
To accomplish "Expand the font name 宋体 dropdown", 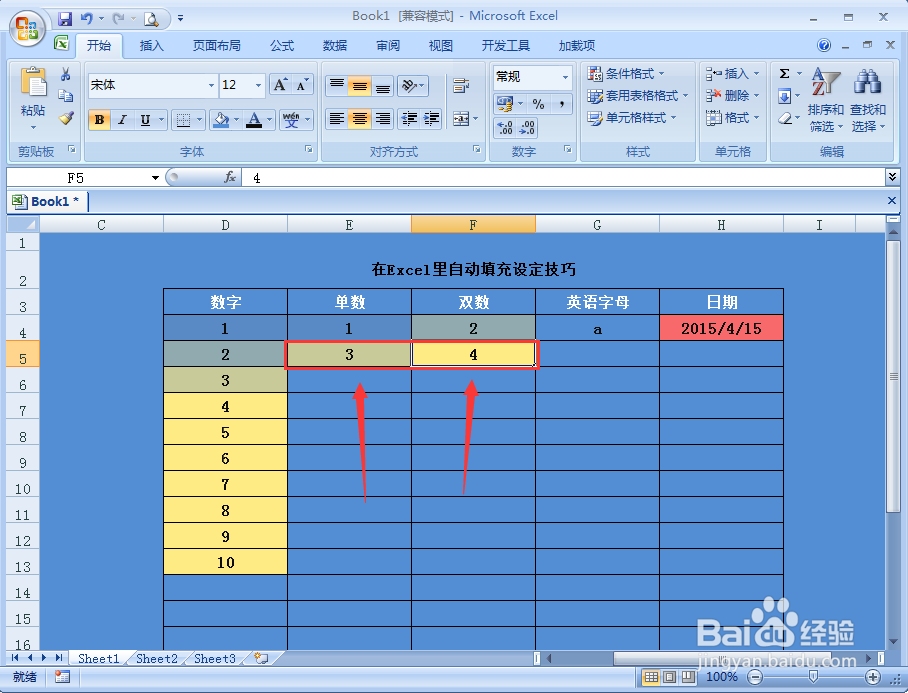I will (211, 86).
